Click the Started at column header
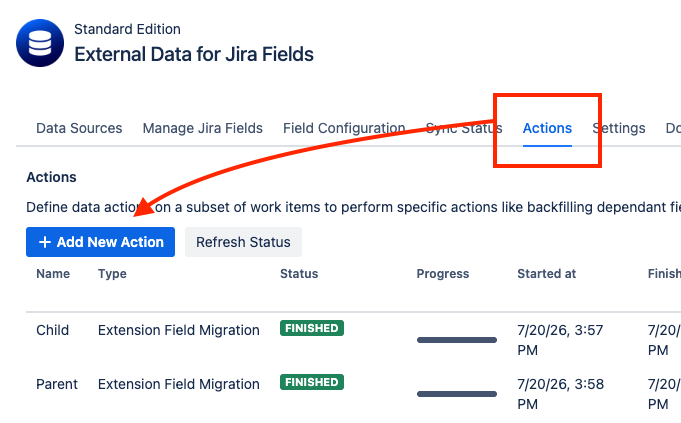Image resolution: width=681 pixels, height=423 pixels. [546, 274]
